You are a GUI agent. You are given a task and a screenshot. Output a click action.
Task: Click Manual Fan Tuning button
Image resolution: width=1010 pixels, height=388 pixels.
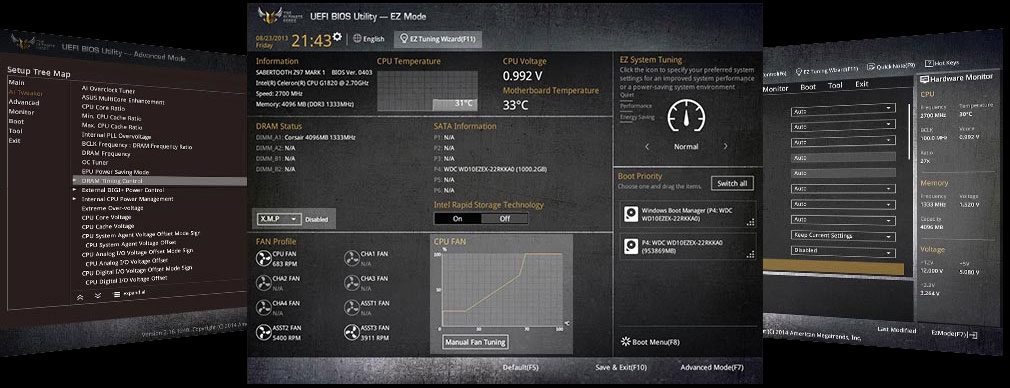click(475, 342)
